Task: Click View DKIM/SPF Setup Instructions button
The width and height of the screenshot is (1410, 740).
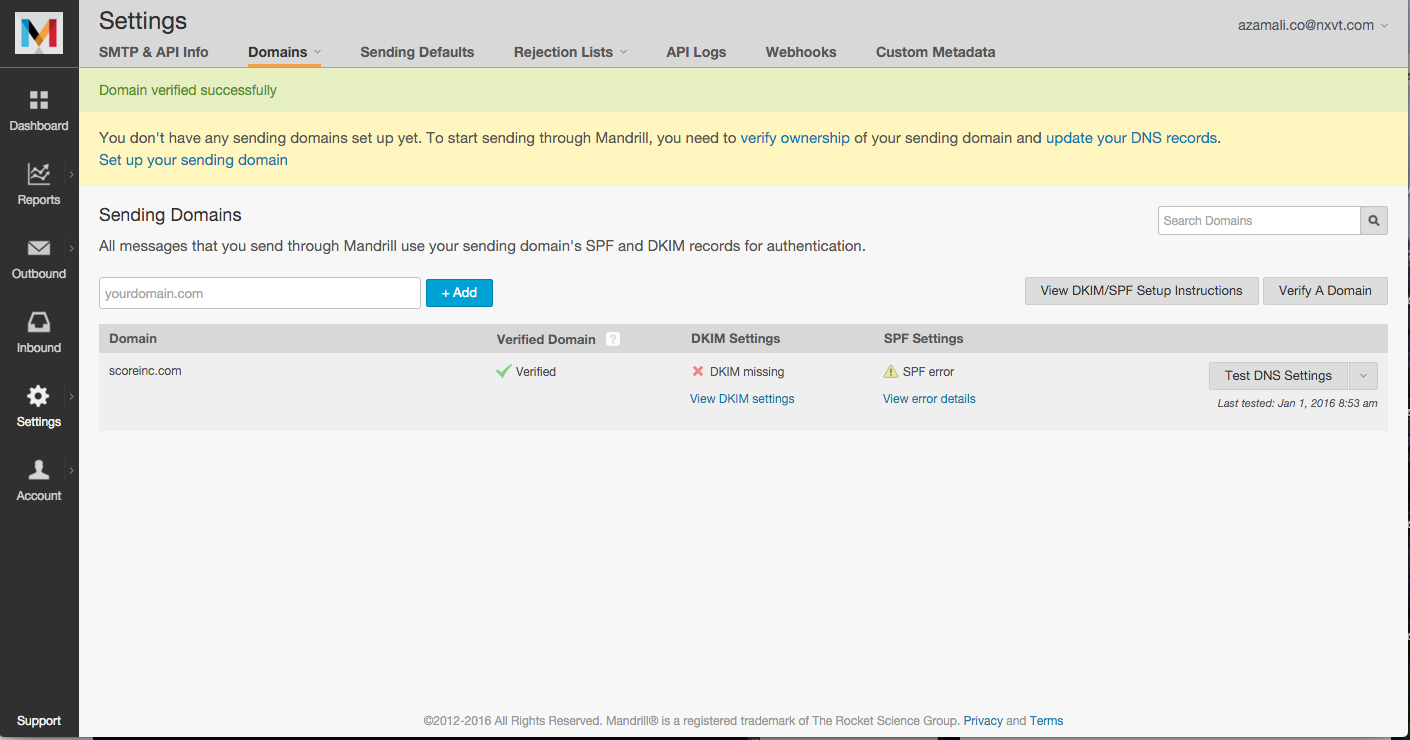Action: click(1141, 291)
